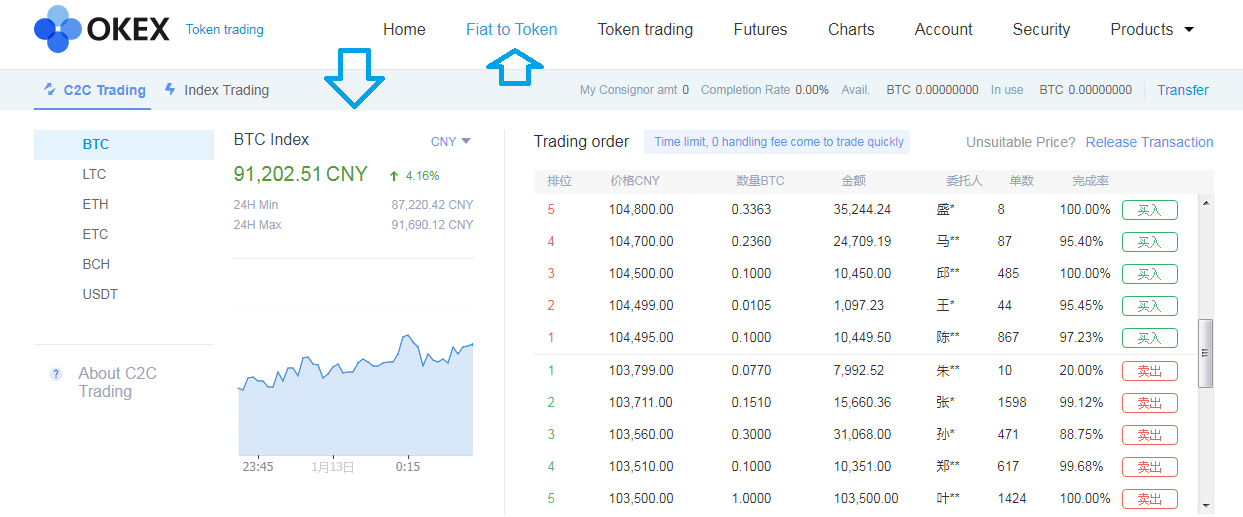Open the Futures menu item

point(760,30)
